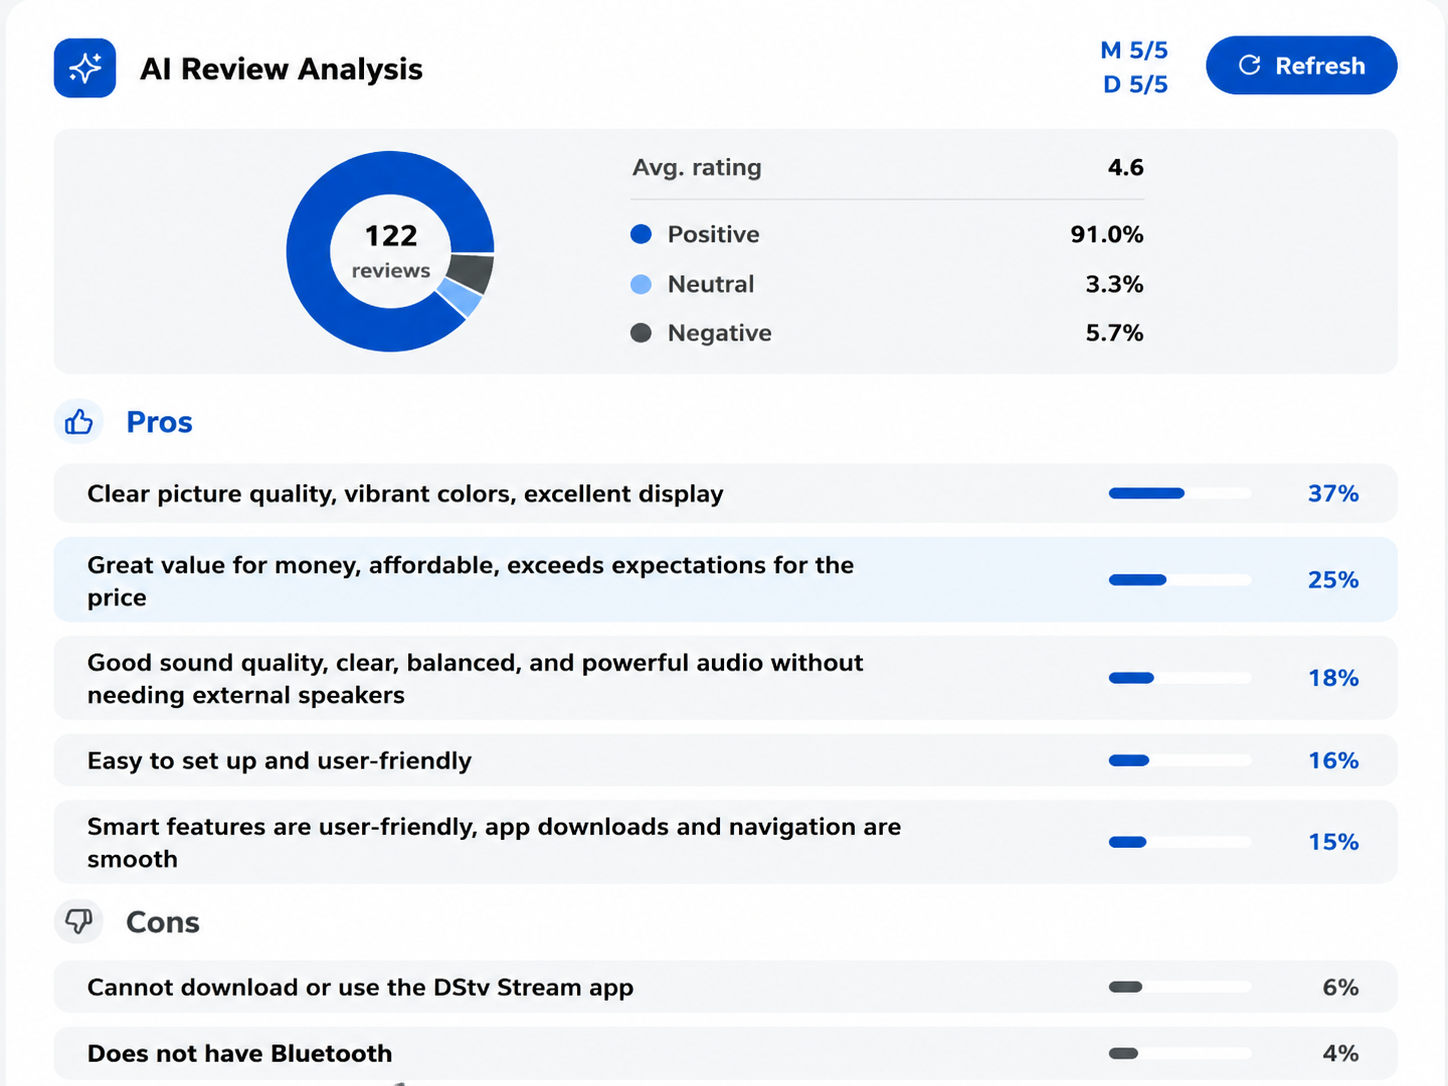Click the 37% percentage label
The width and height of the screenshot is (1448, 1086).
(1333, 493)
